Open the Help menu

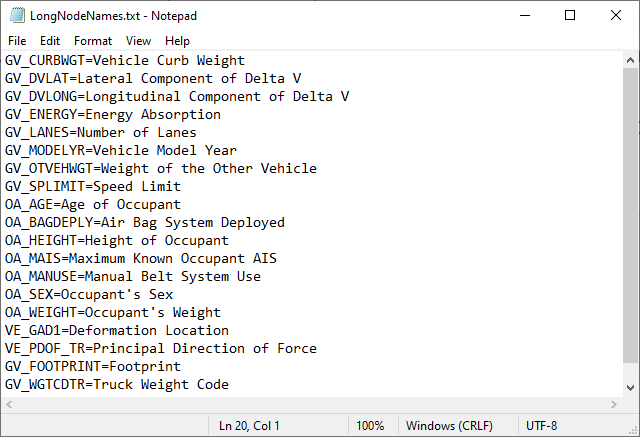(177, 41)
